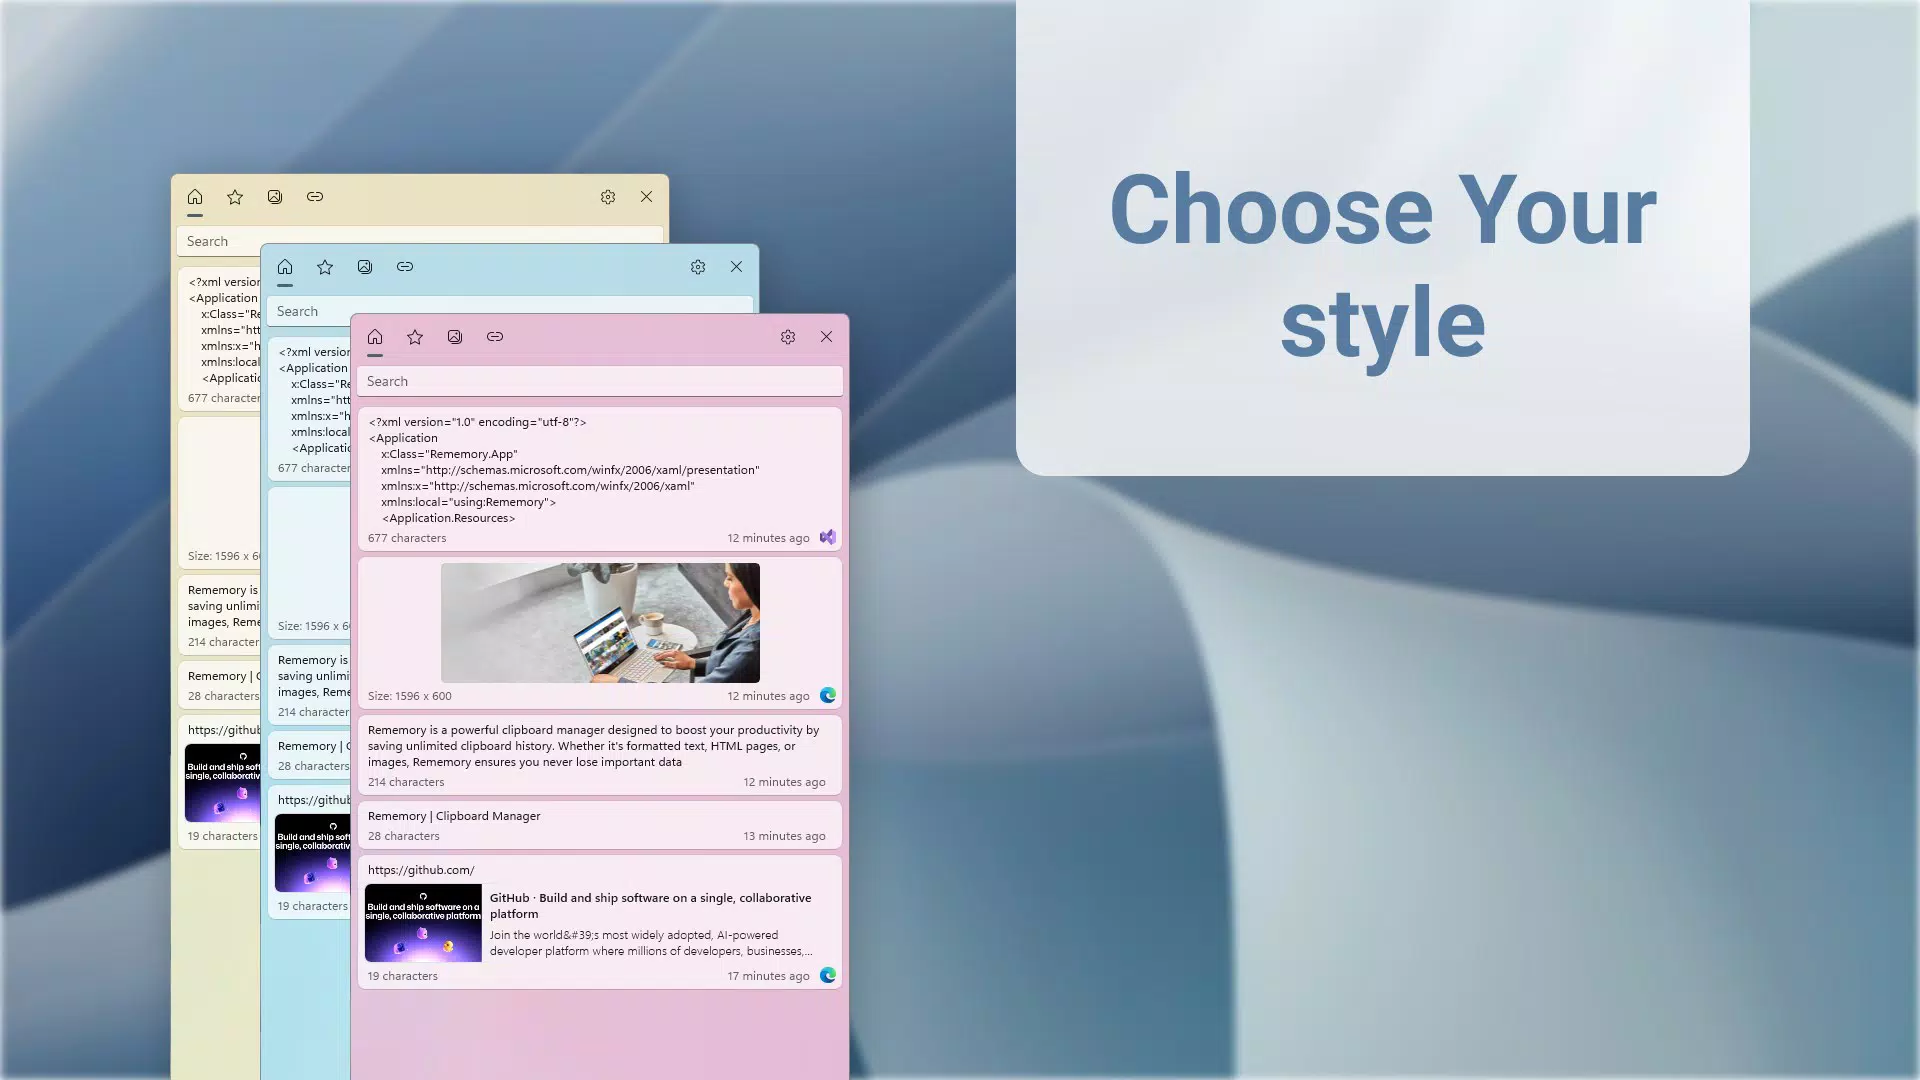
Task: Open settings gear in the pink window
Action: [788, 337]
